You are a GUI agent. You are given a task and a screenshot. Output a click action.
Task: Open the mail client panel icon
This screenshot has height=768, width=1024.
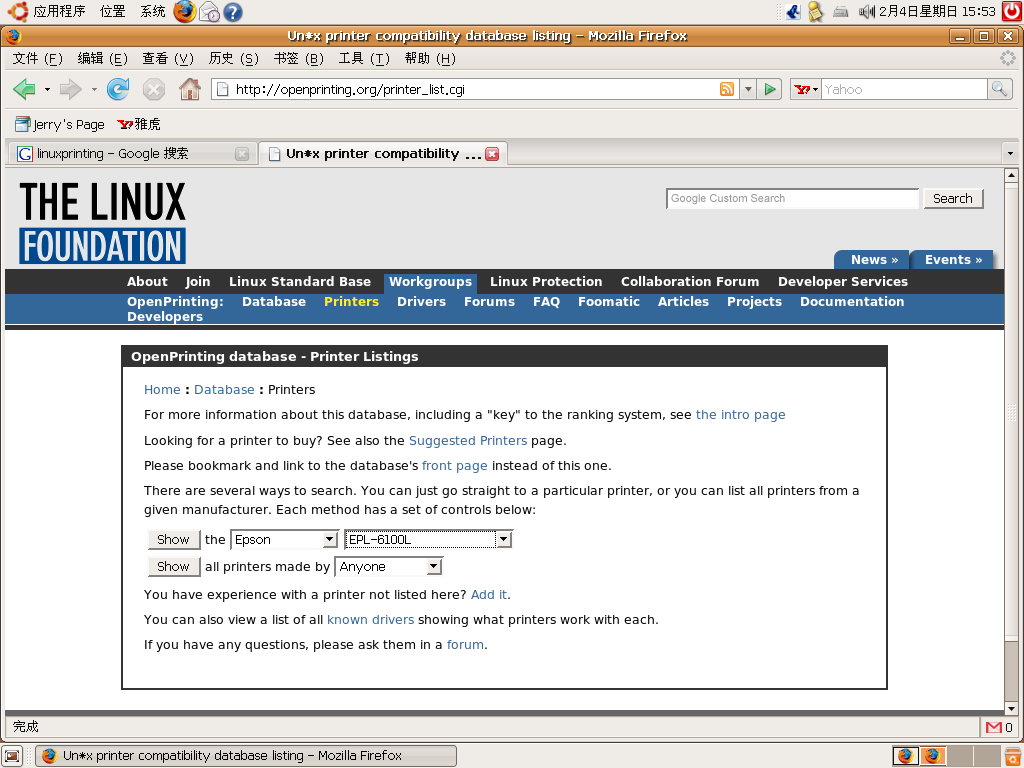209,12
